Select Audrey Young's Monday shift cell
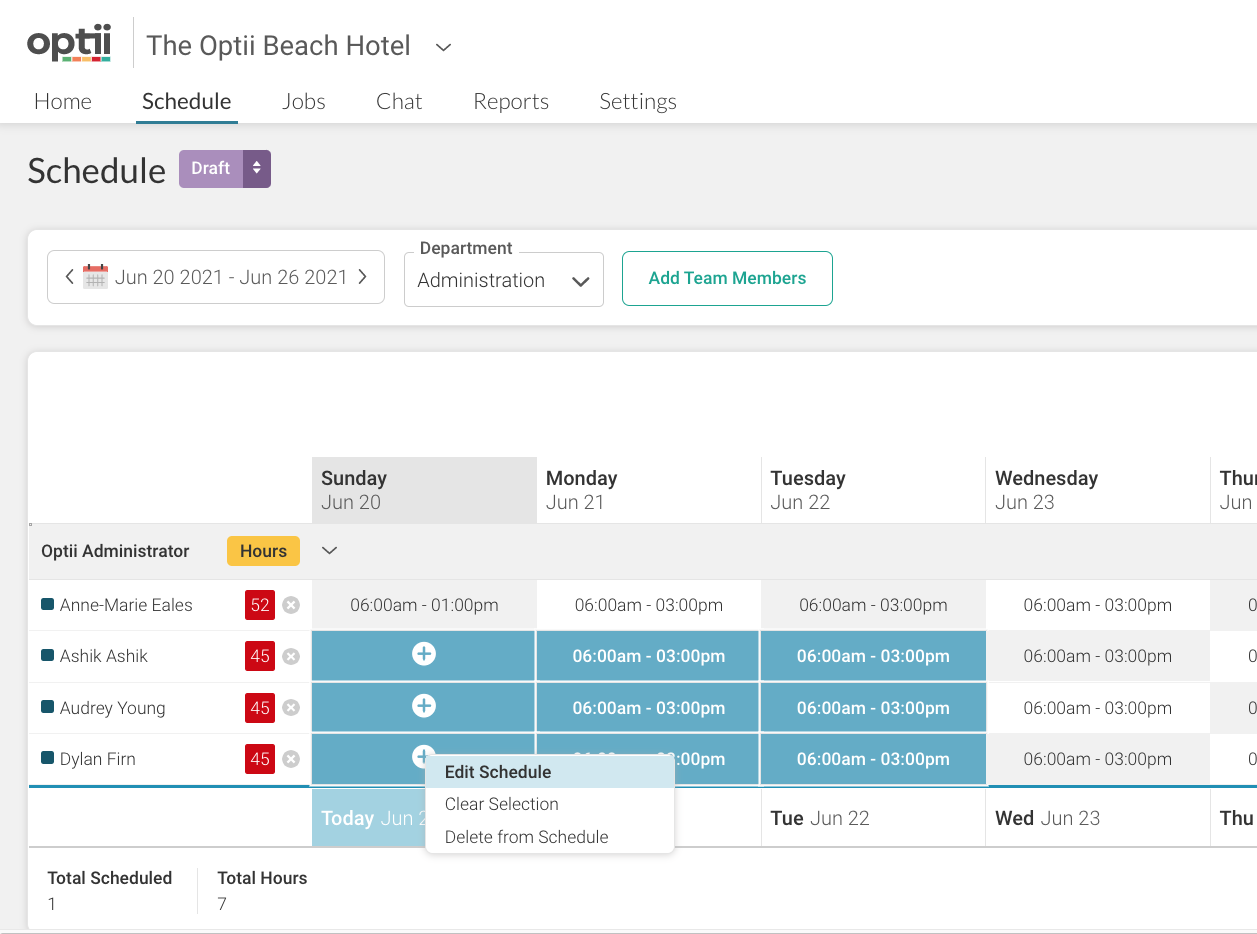1257x934 pixels. [x=649, y=708]
